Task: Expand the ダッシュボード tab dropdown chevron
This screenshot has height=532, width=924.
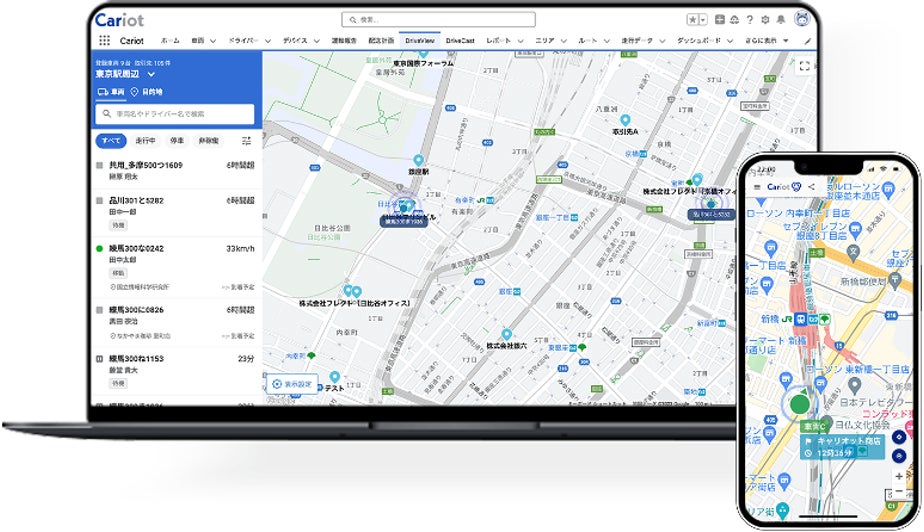Action: click(730, 41)
